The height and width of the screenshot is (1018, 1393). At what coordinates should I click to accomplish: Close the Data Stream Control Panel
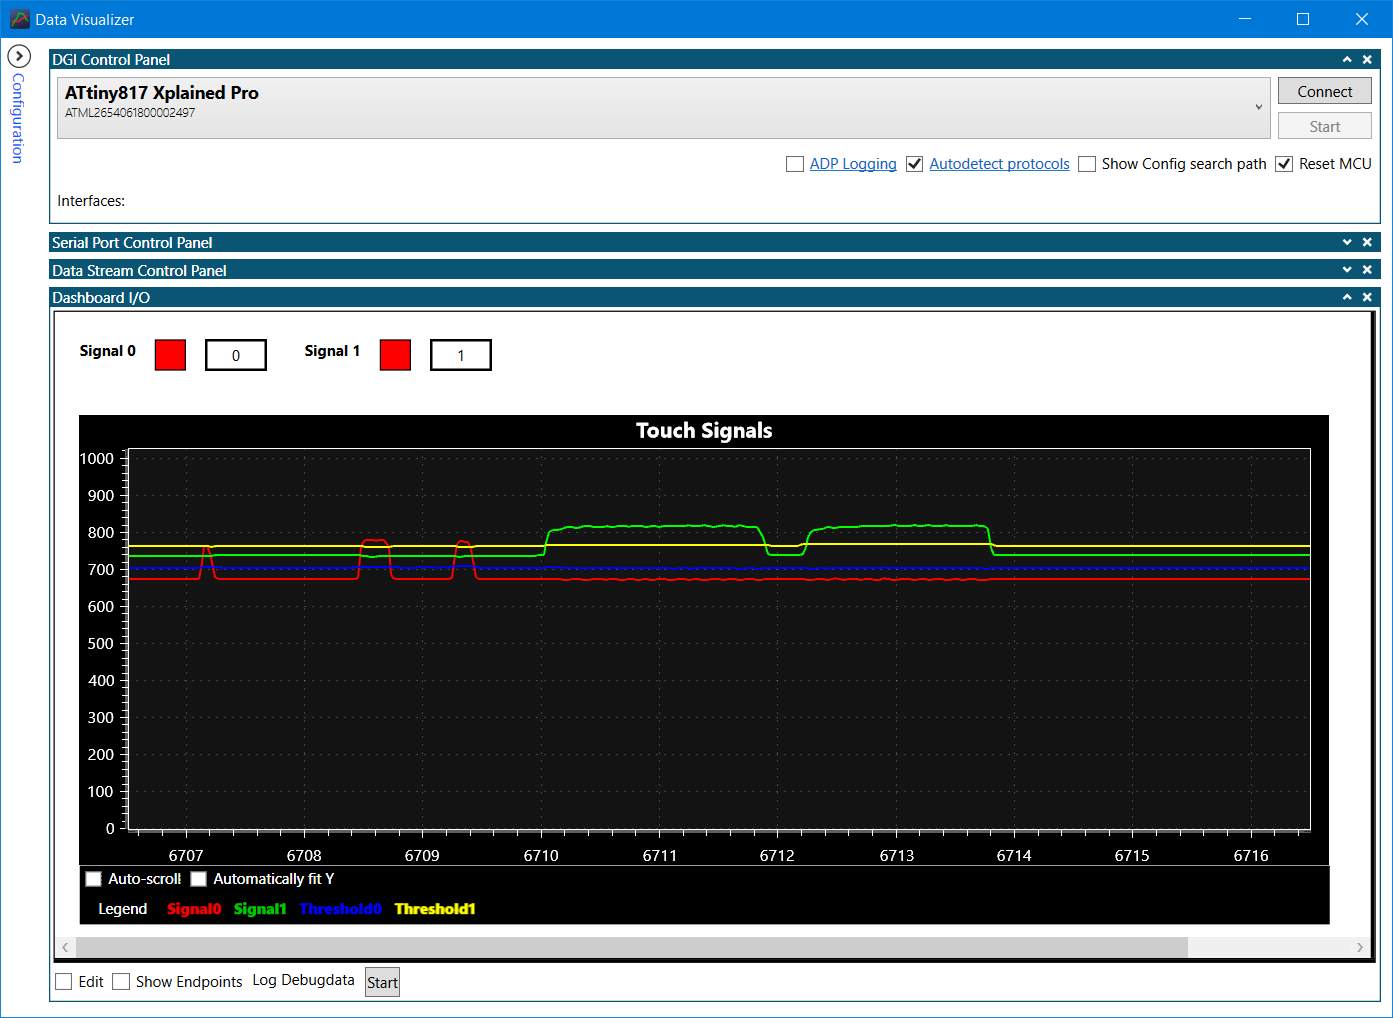1368,270
